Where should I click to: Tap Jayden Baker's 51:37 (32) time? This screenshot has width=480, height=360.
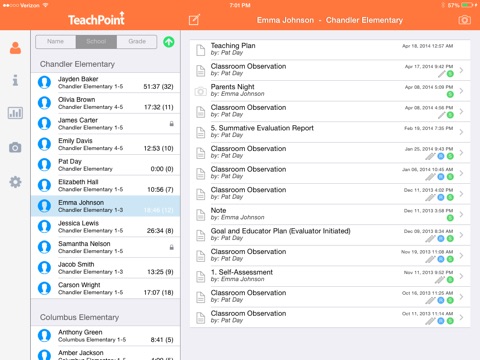click(158, 87)
